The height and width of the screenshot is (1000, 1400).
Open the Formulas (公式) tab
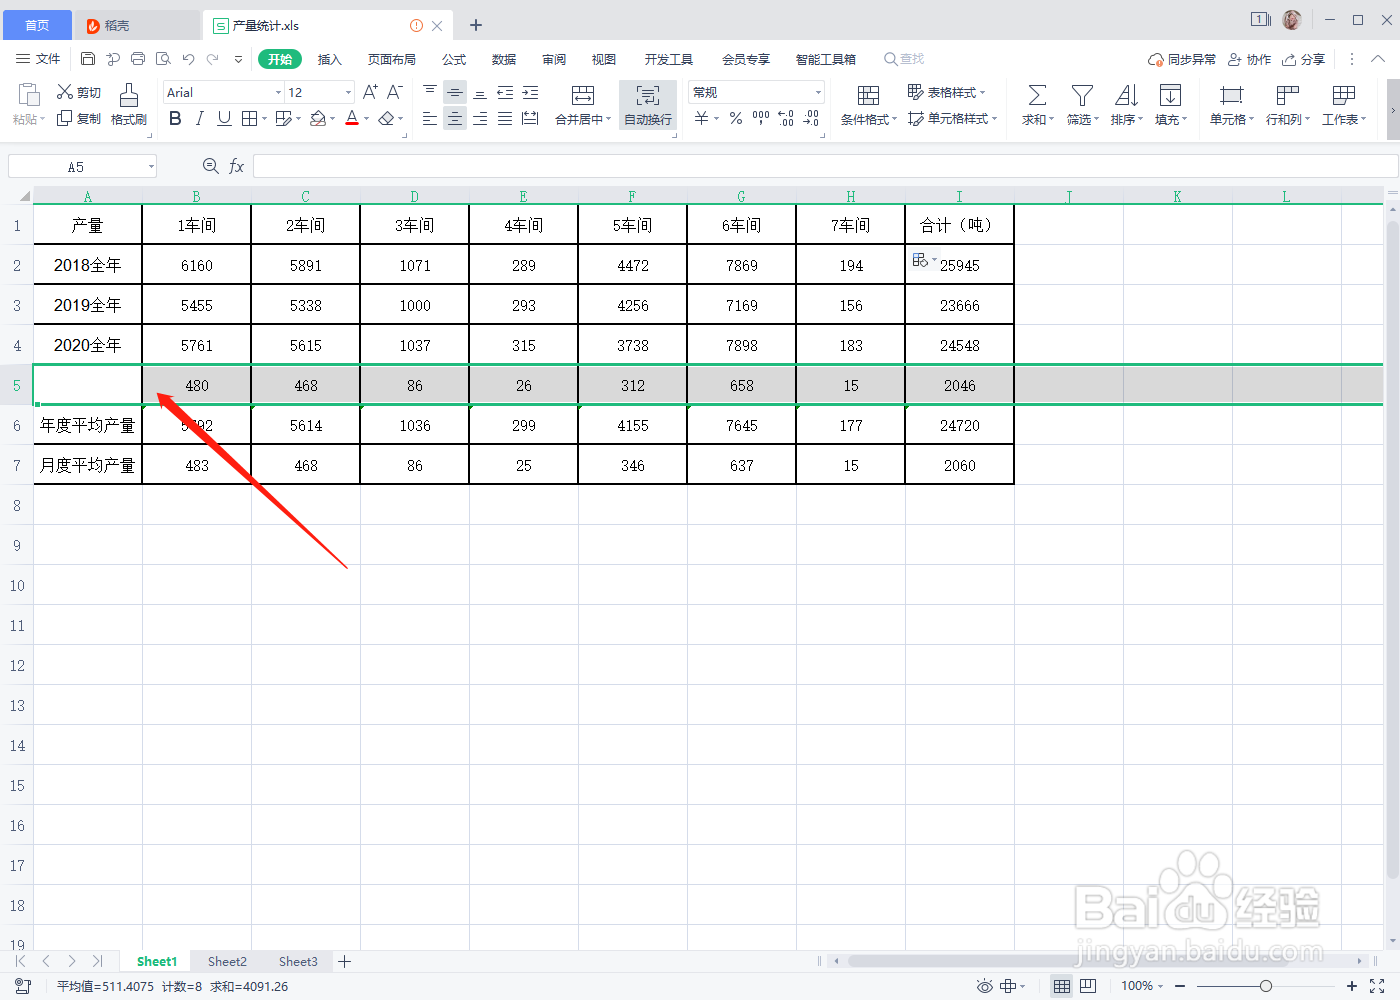tap(454, 59)
